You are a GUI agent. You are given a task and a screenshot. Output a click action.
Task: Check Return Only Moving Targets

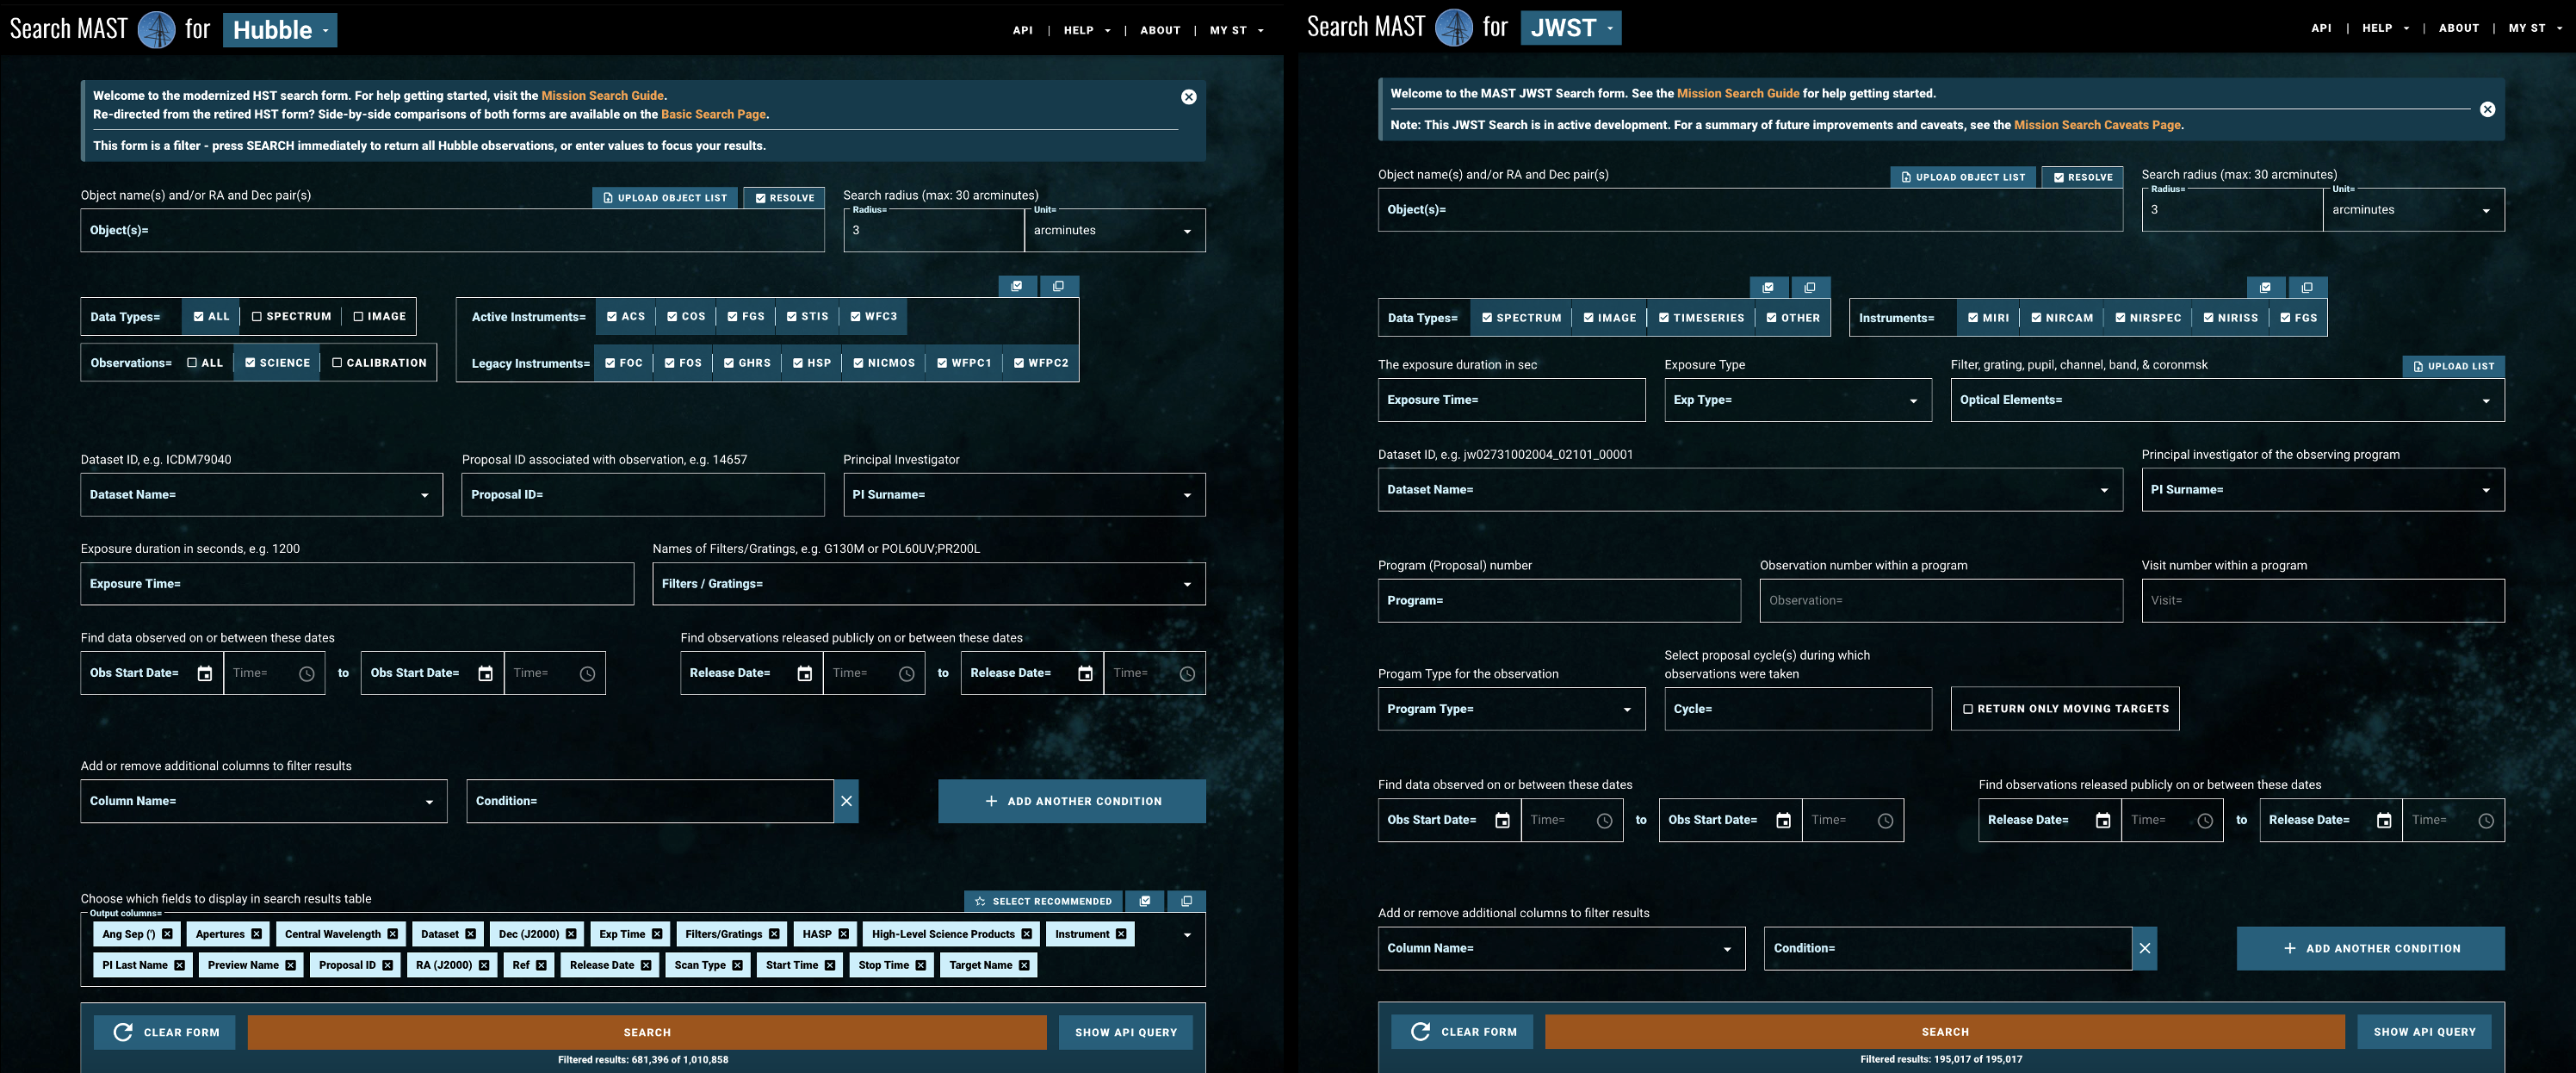click(2065, 709)
